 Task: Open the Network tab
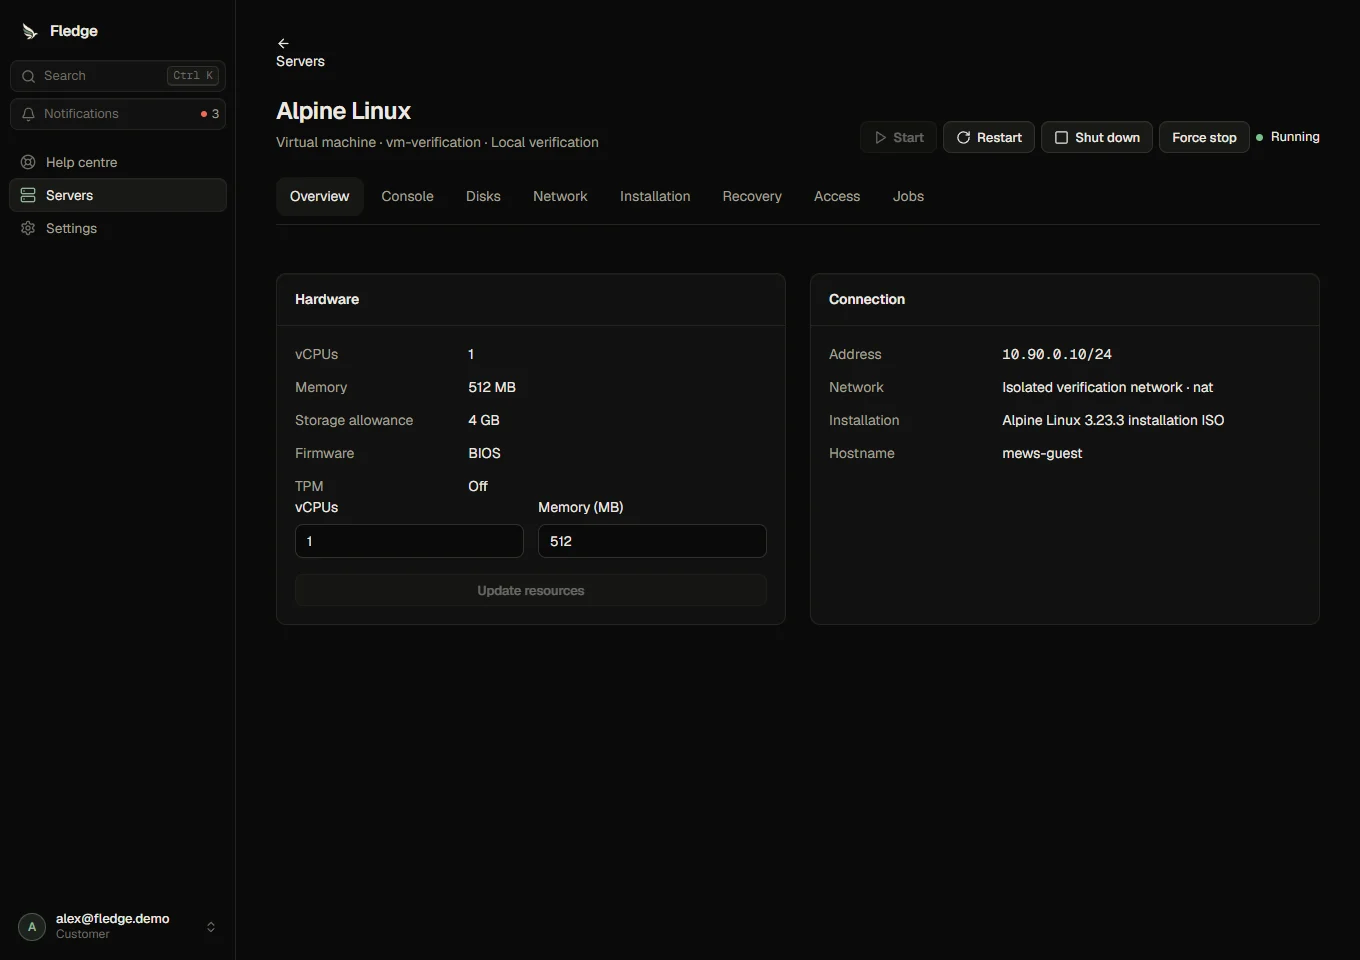click(560, 197)
